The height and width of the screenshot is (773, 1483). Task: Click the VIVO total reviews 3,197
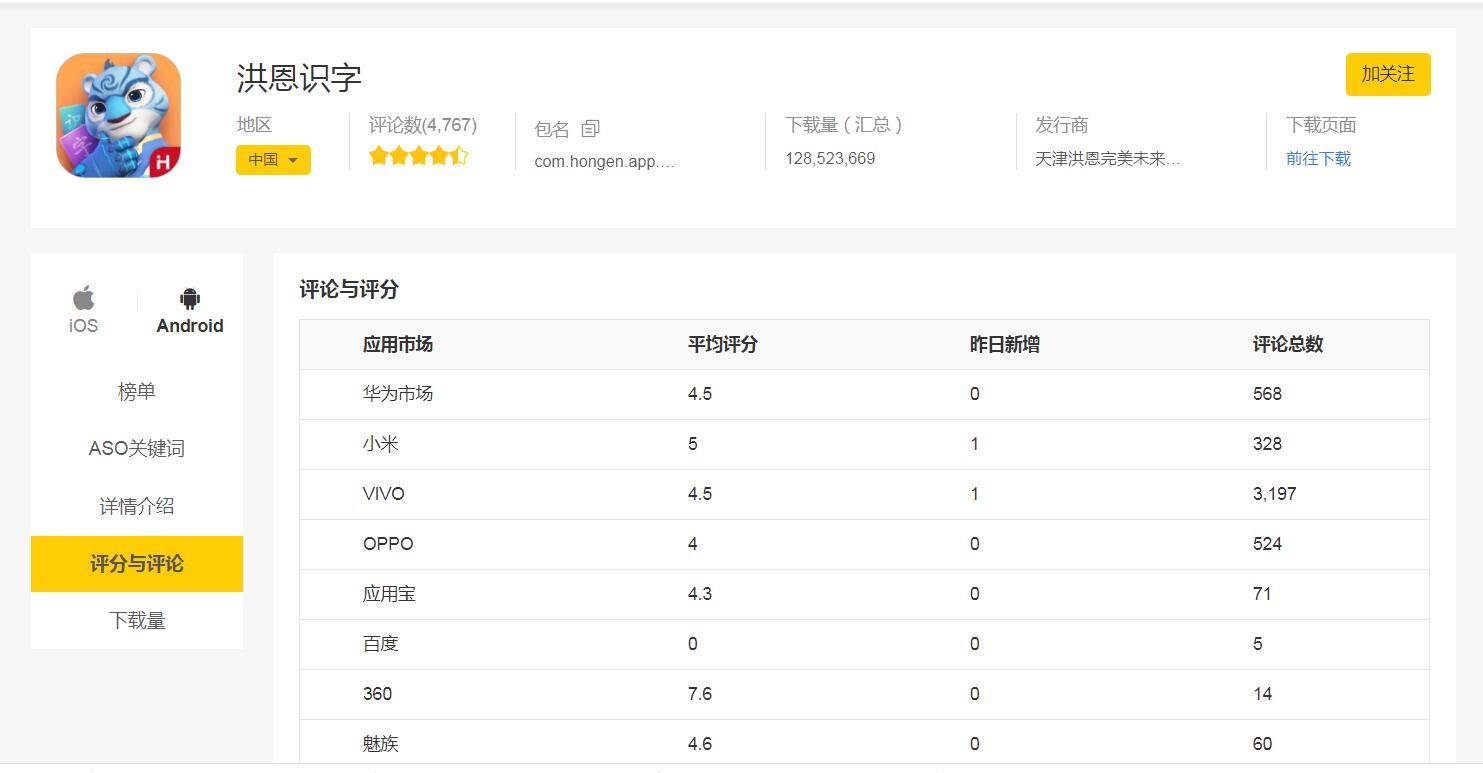pyautogui.click(x=1275, y=494)
